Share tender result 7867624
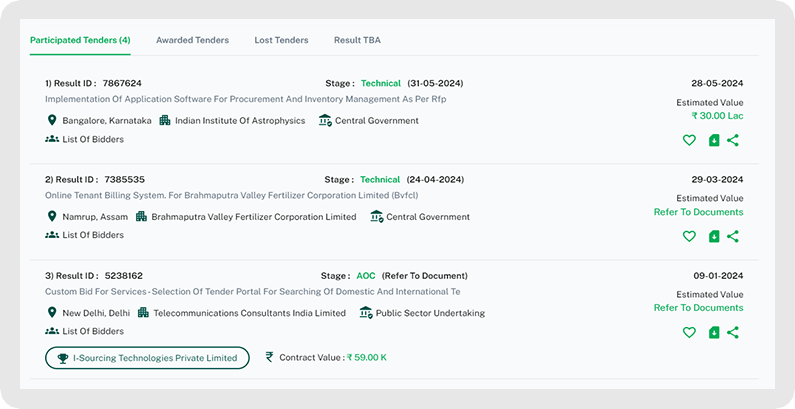795x409 pixels. pos(733,141)
